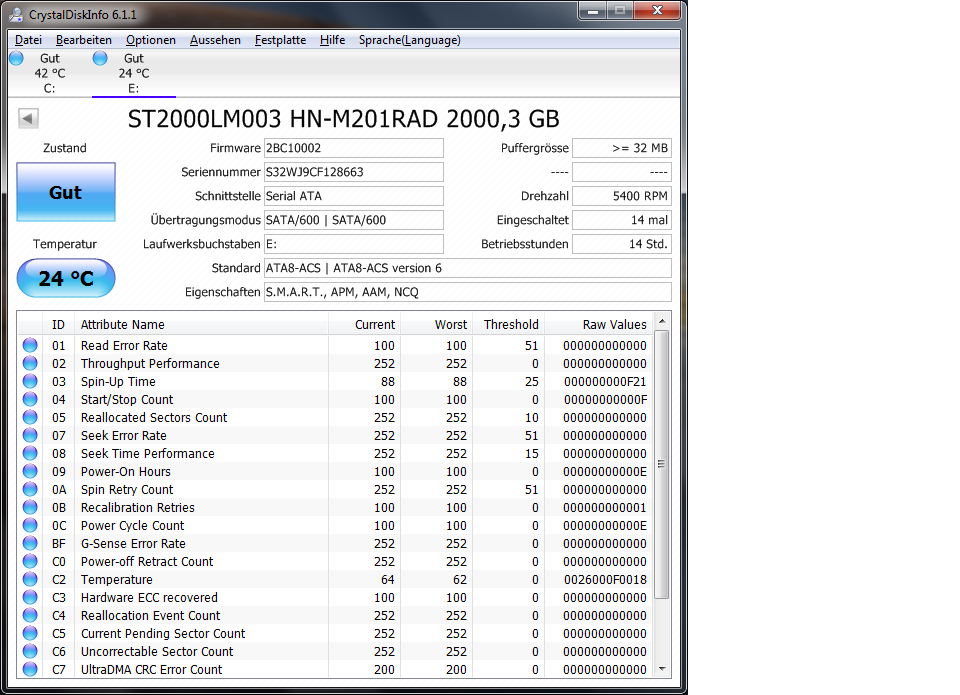Click the SMART list vertical scrollbar thumb
The image size is (960, 695).
coord(662,464)
